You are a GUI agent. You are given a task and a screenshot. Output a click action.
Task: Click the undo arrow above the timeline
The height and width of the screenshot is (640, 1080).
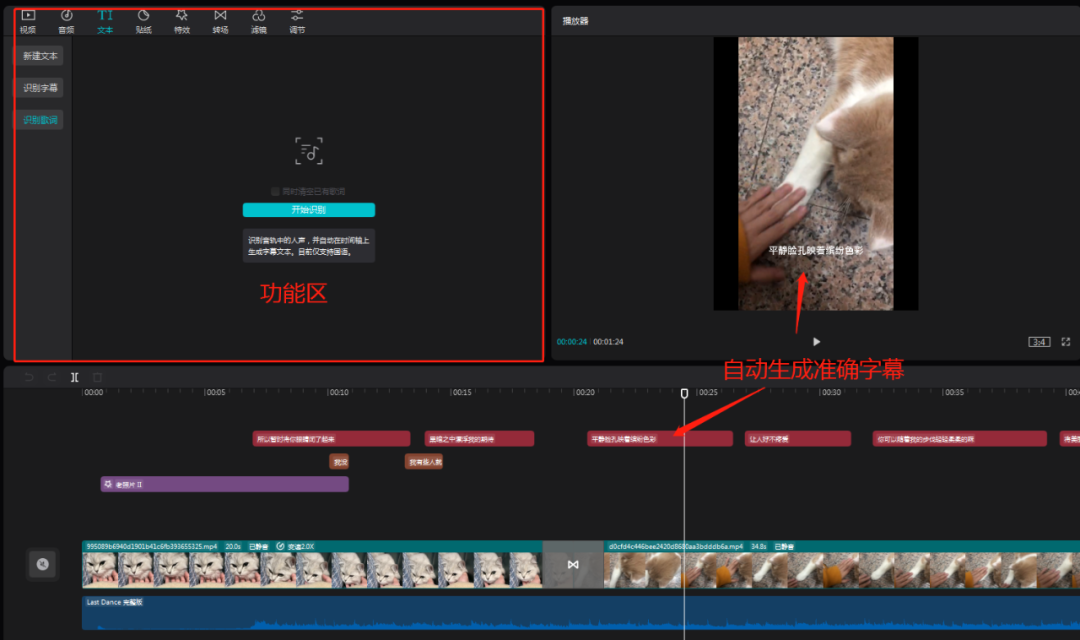(x=28, y=377)
